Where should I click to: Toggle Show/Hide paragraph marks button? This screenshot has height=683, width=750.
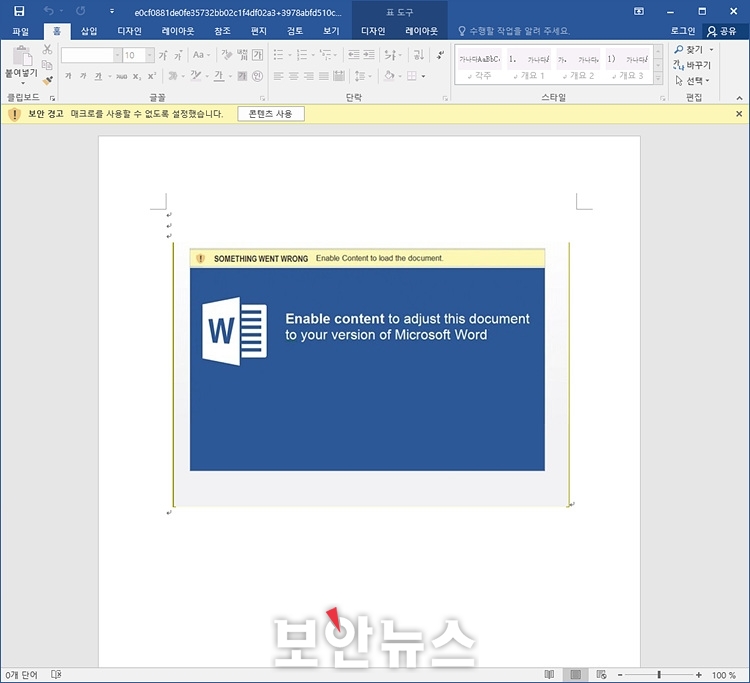point(440,55)
